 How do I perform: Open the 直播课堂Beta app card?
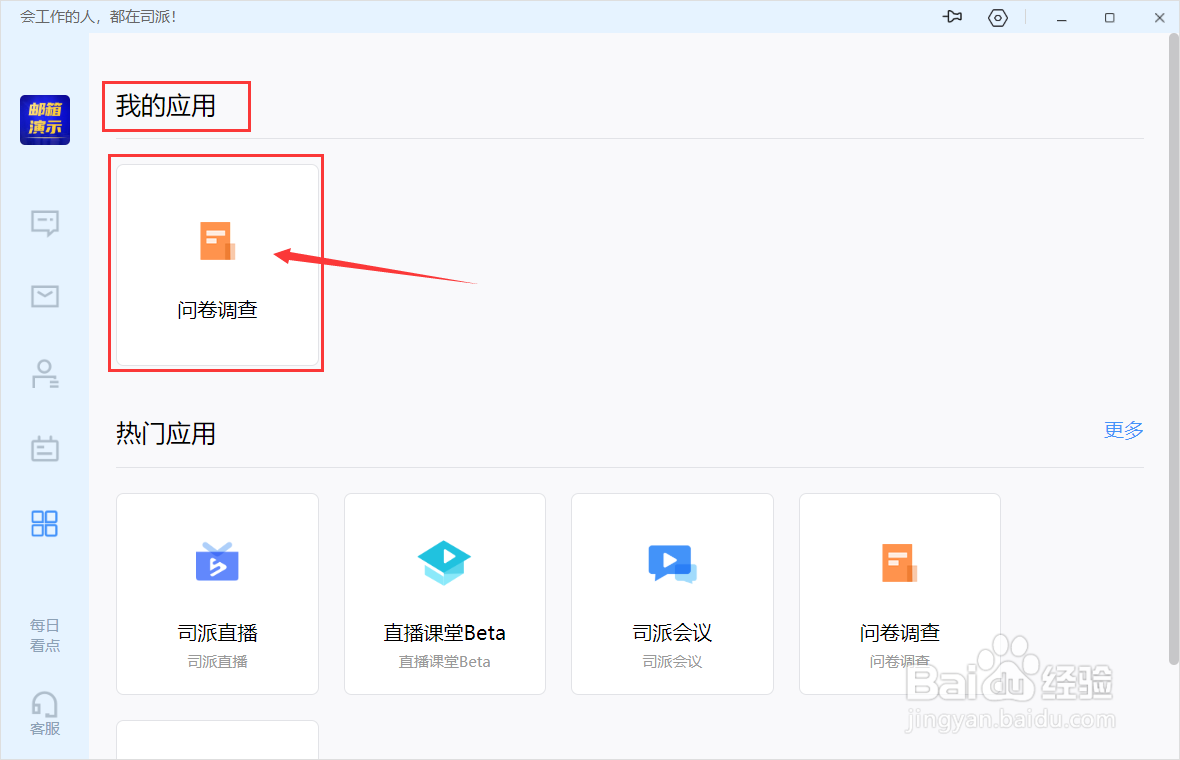click(445, 594)
